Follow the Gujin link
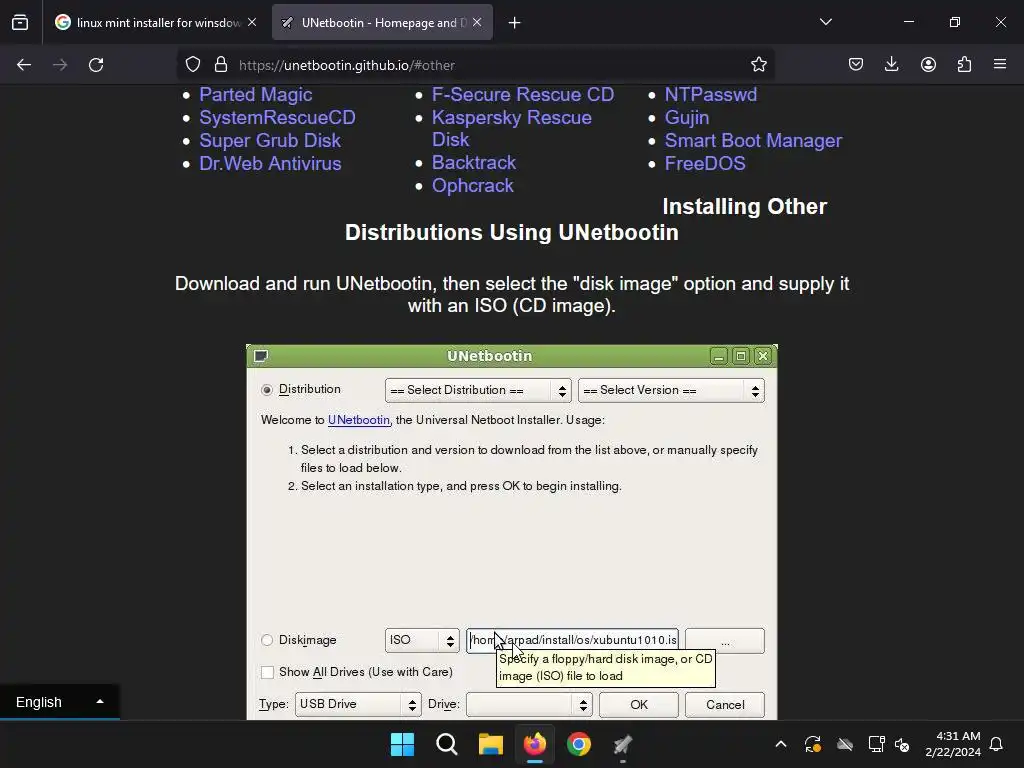The height and width of the screenshot is (768, 1024). (686, 118)
